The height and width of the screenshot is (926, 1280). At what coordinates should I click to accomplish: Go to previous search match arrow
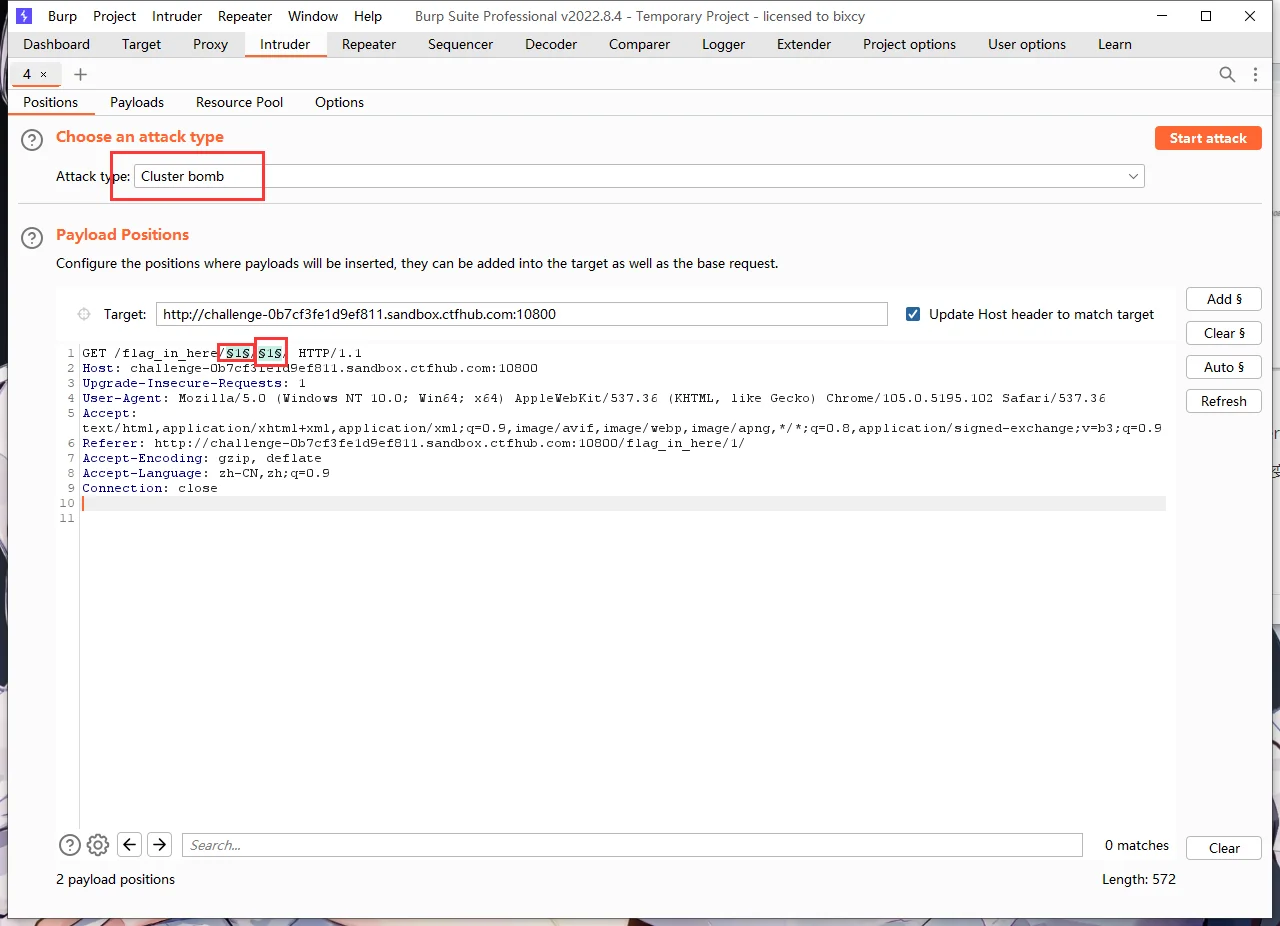pyautogui.click(x=129, y=845)
